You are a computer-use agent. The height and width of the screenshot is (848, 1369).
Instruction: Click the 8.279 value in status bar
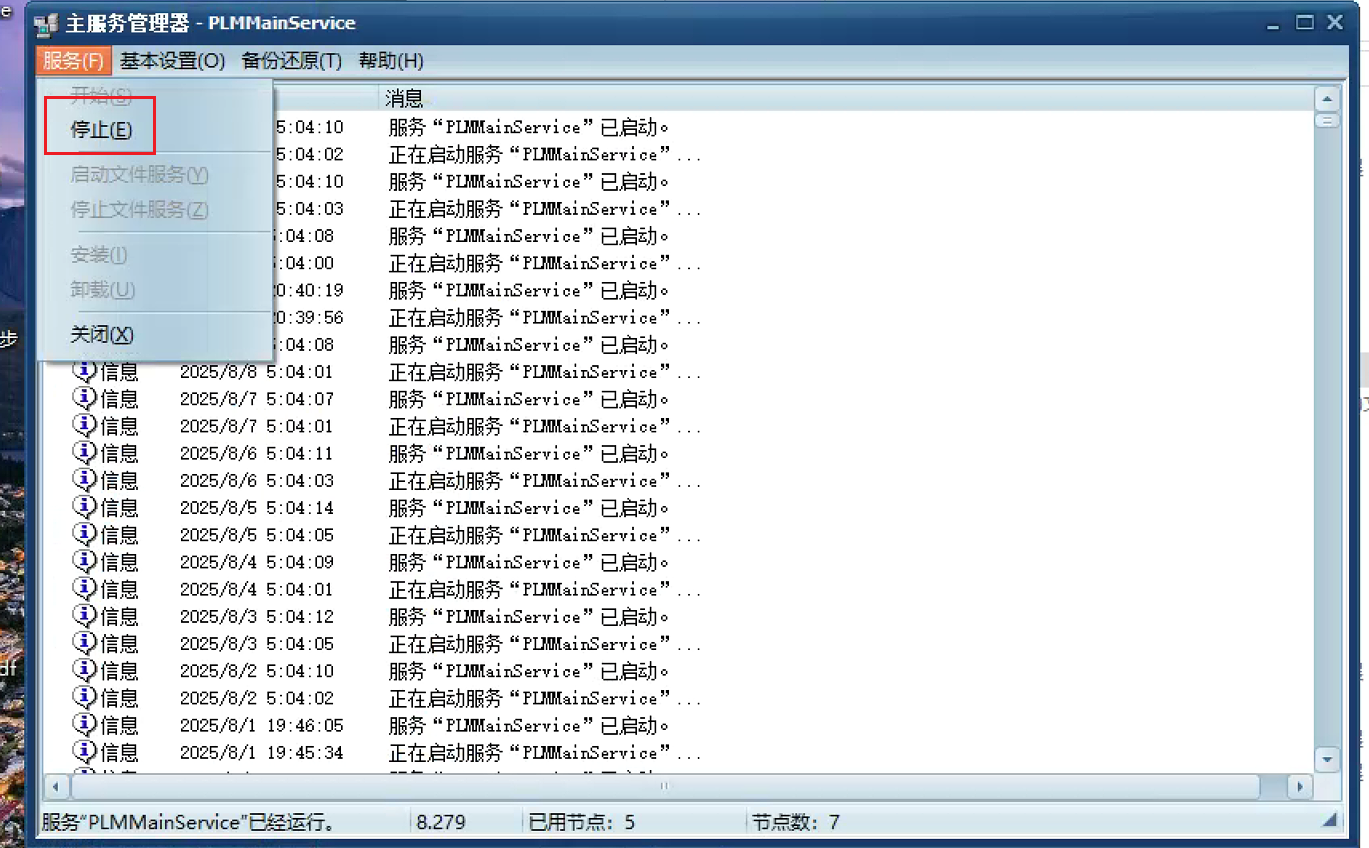pyautogui.click(x=441, y=823)
